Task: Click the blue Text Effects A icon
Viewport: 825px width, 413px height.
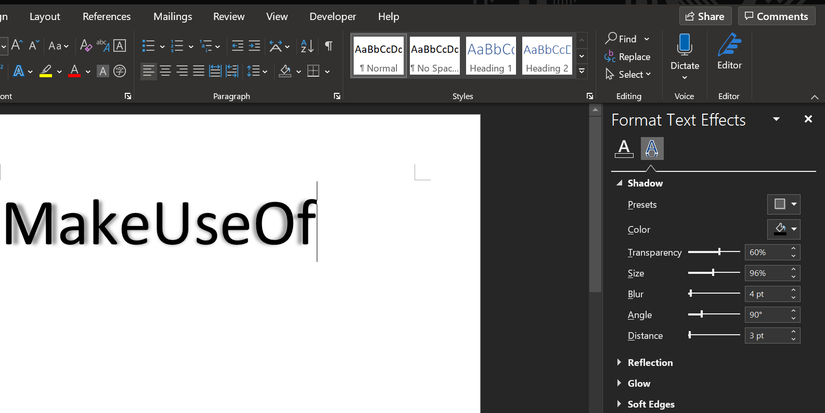Action: (x=19, y=70)
